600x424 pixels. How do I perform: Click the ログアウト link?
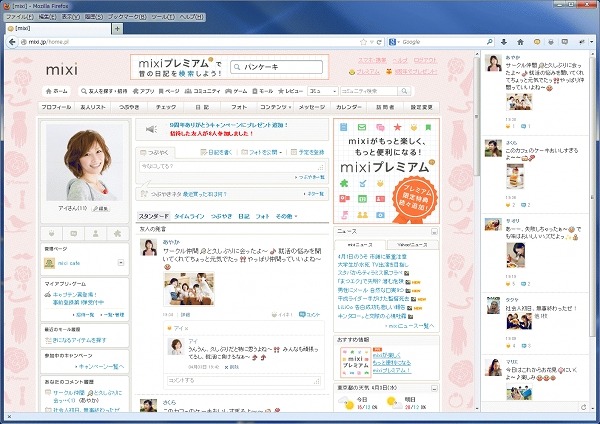(425, 60)
